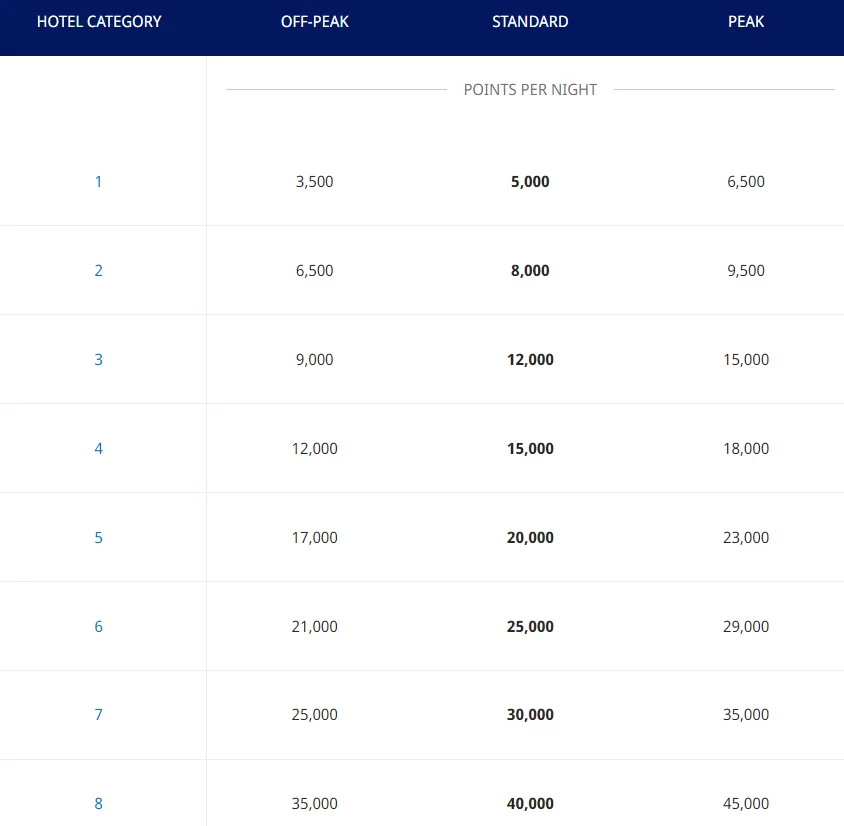The image size is (844, 826).
Task: Select the 20,000 standard points cell
Action: pyautogui.click(x=530, y=537)
